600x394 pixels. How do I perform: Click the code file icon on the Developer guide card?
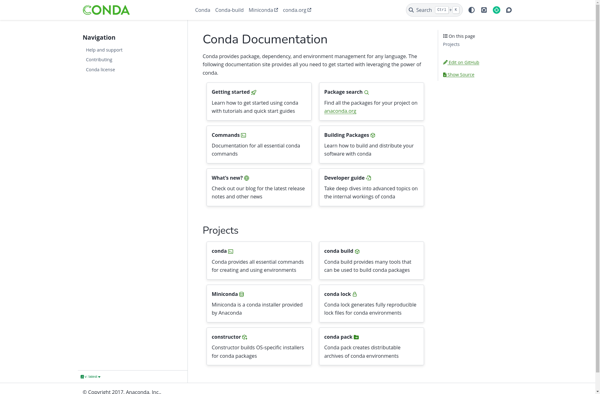point(369,178)
